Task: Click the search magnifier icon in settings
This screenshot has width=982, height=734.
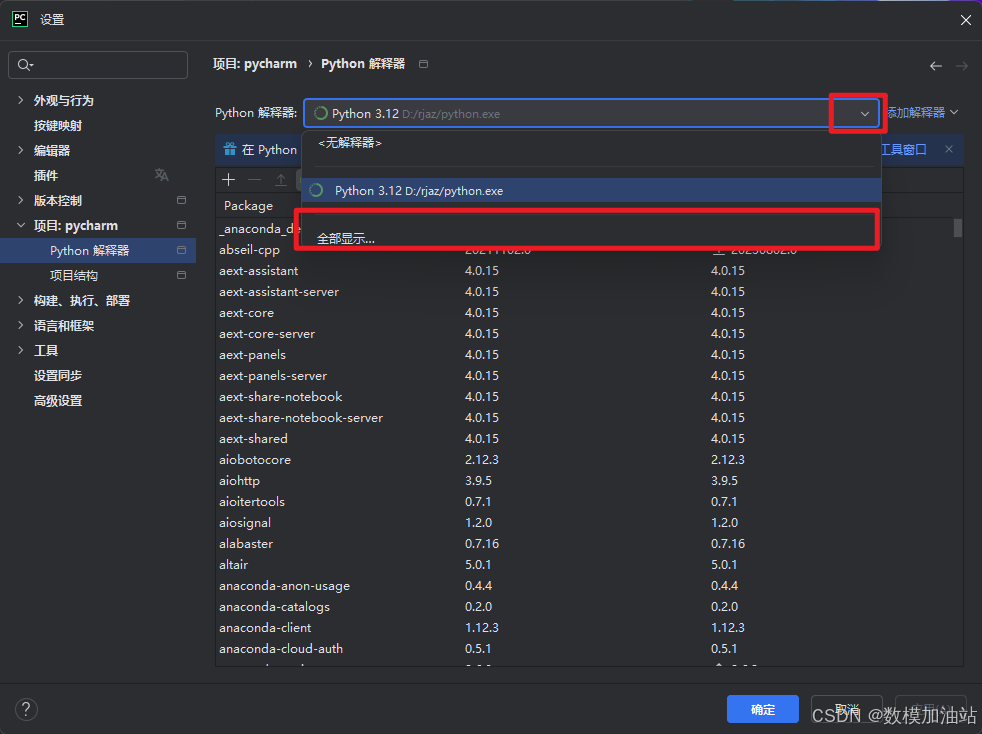Action: (x=24, y=65)
